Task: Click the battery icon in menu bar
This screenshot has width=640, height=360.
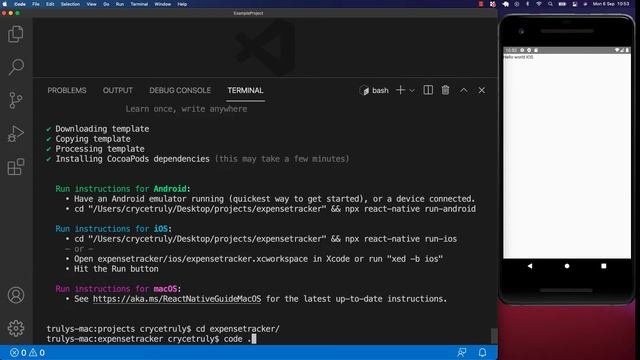Action: point(562,4)
